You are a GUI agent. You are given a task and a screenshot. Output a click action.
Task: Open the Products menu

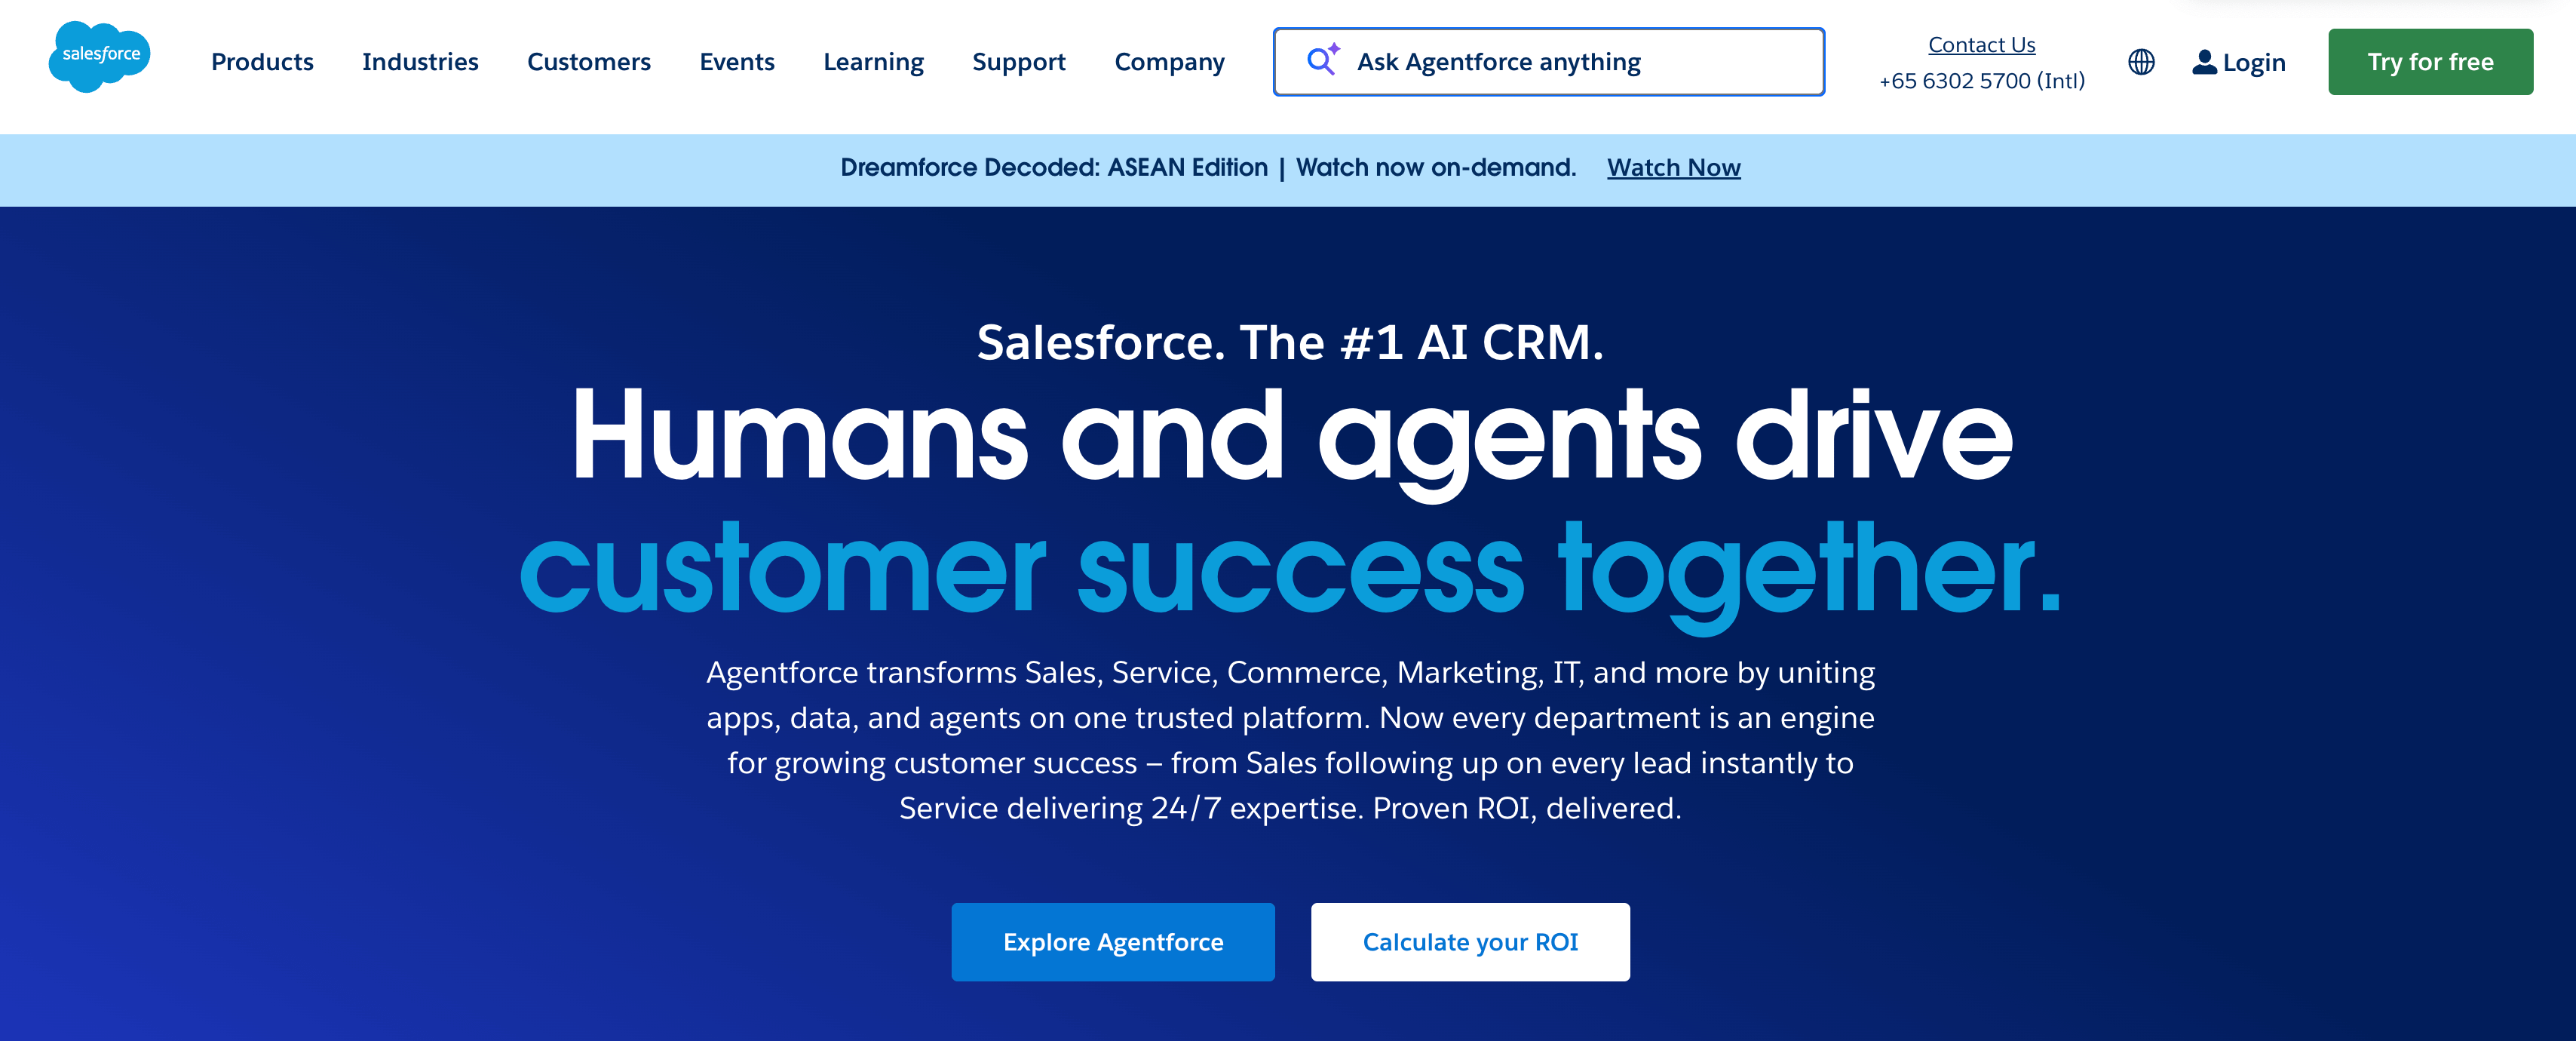coord(262,62)
